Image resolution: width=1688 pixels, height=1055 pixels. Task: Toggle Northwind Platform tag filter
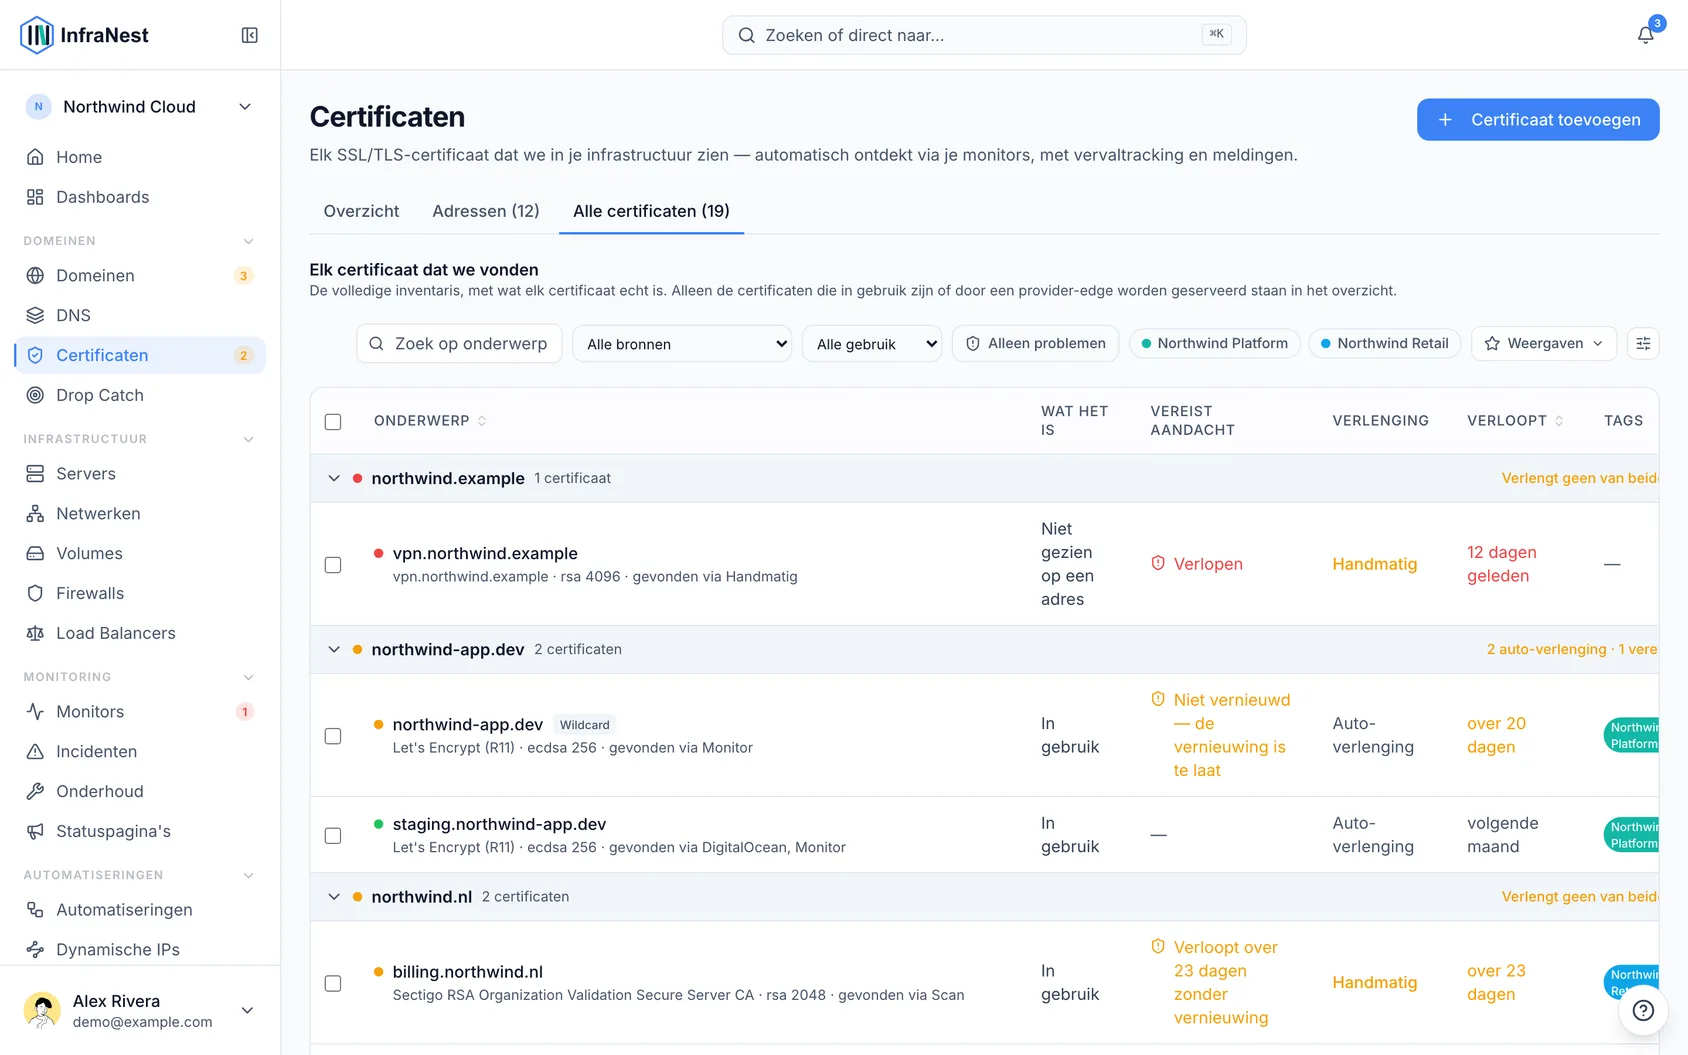point(1215,343)
